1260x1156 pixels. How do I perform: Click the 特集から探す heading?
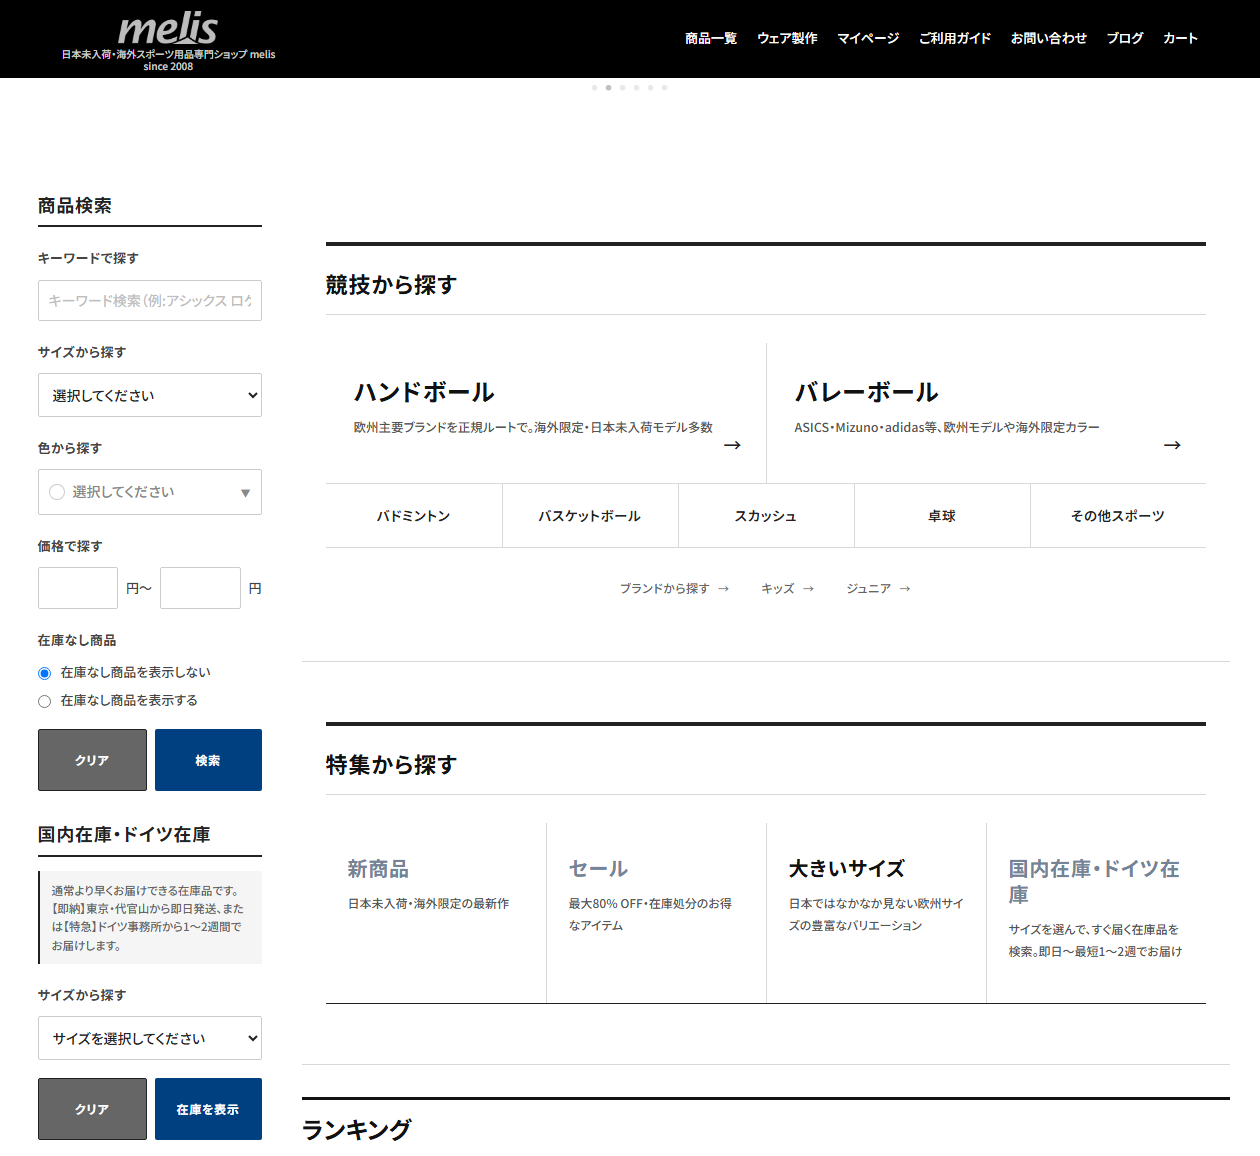tap(391, 765)
